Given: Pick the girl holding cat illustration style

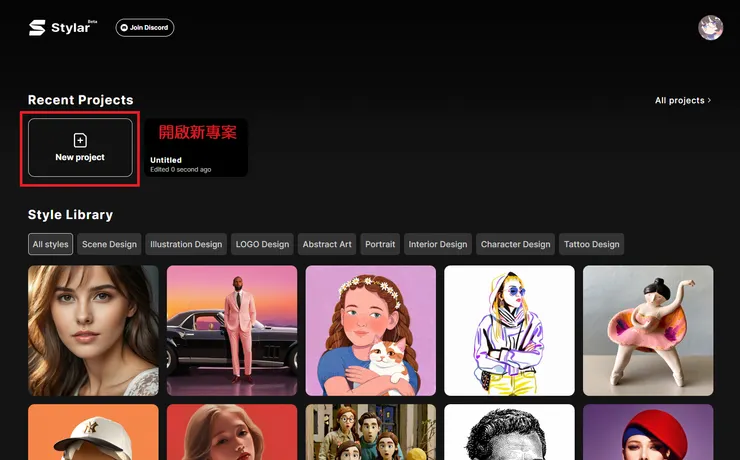Looking at the screenshot, I should pos(371,330).
